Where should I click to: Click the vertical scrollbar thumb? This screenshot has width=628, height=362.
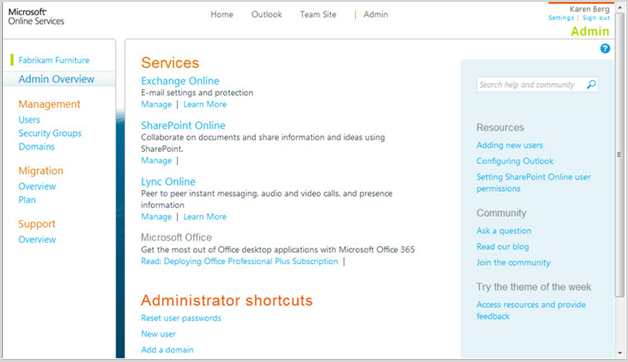click(619, 155)
